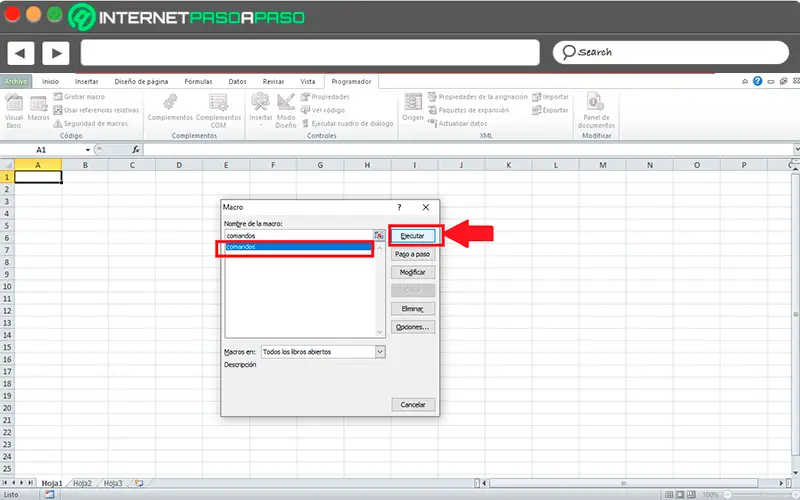Image resolution: width=800 pixels, height=500 pixels.
Task: Open Opciones... in Macro dialog
Action: tap(413, 327)
